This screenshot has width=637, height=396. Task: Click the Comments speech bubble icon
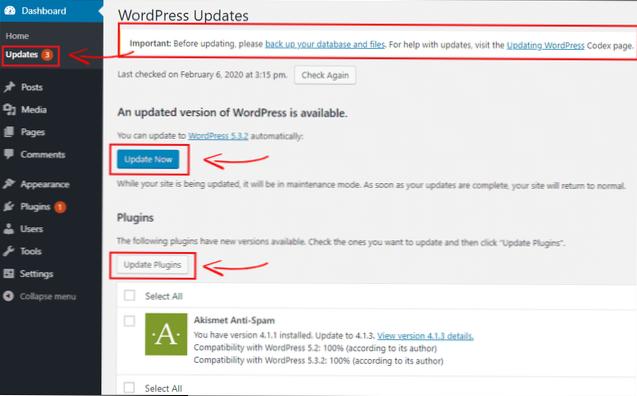click(x=9, y=154)
